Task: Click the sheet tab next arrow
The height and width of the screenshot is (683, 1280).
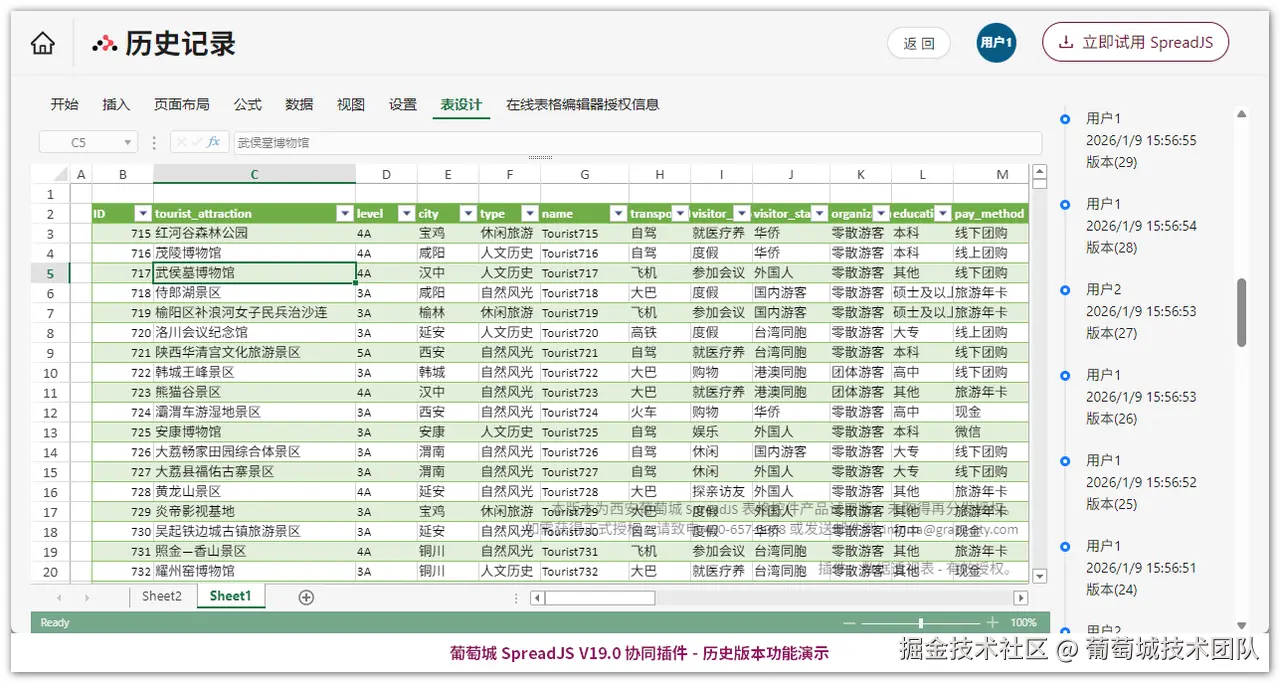Action: coord(87,597)
